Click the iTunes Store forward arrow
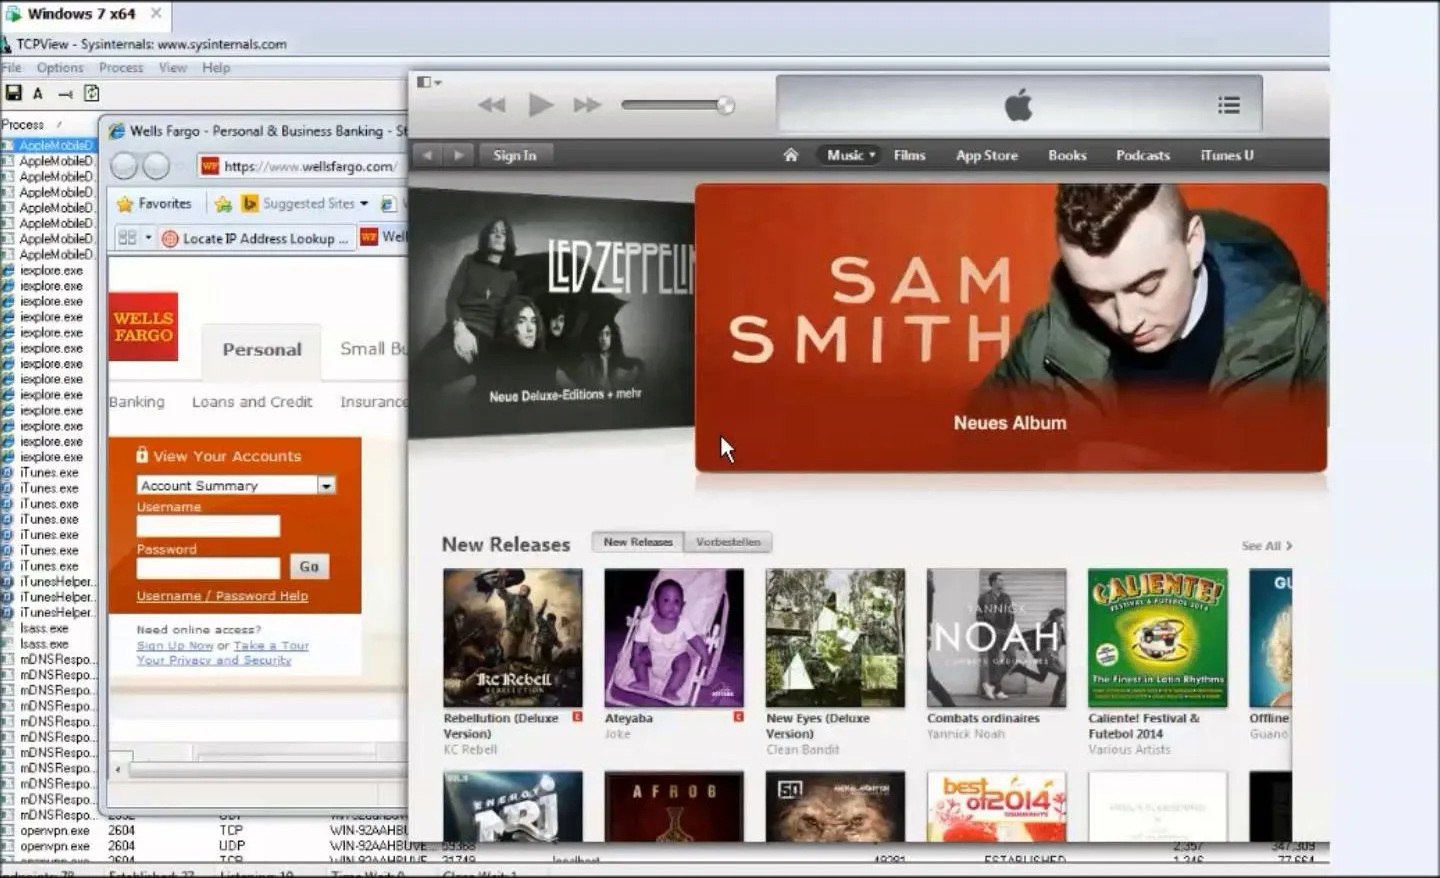The image size is (1440, 878). 459,155
